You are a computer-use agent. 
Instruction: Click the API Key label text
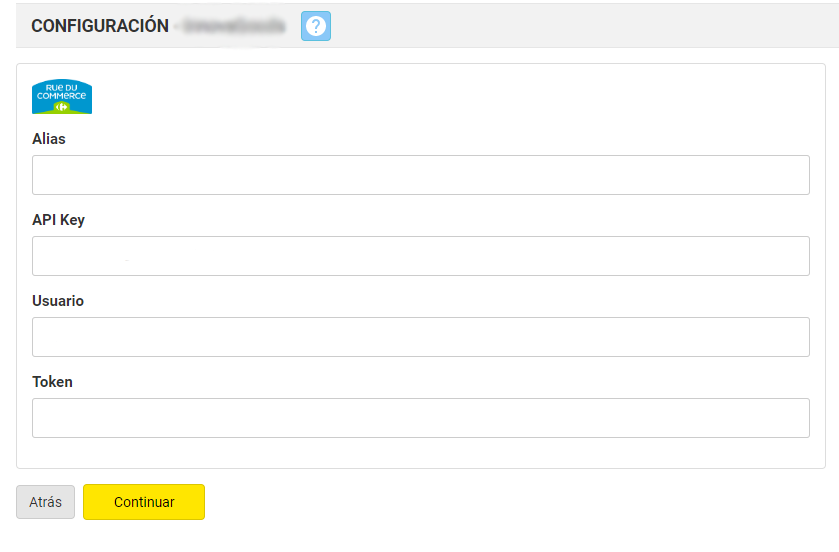coord(58,220)
